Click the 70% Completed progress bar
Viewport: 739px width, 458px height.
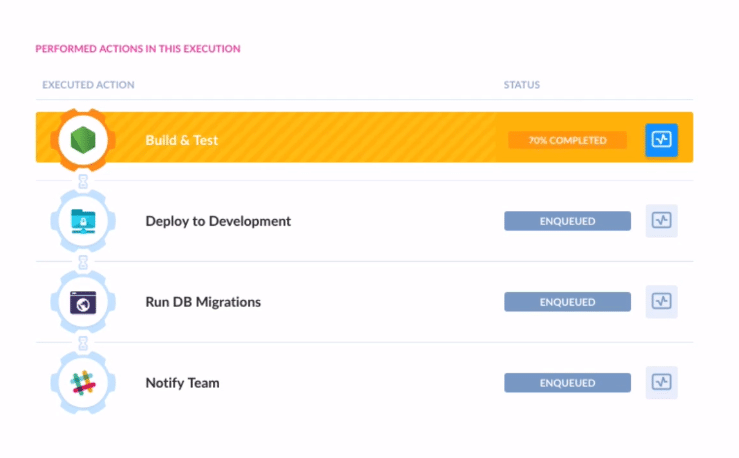567,140
